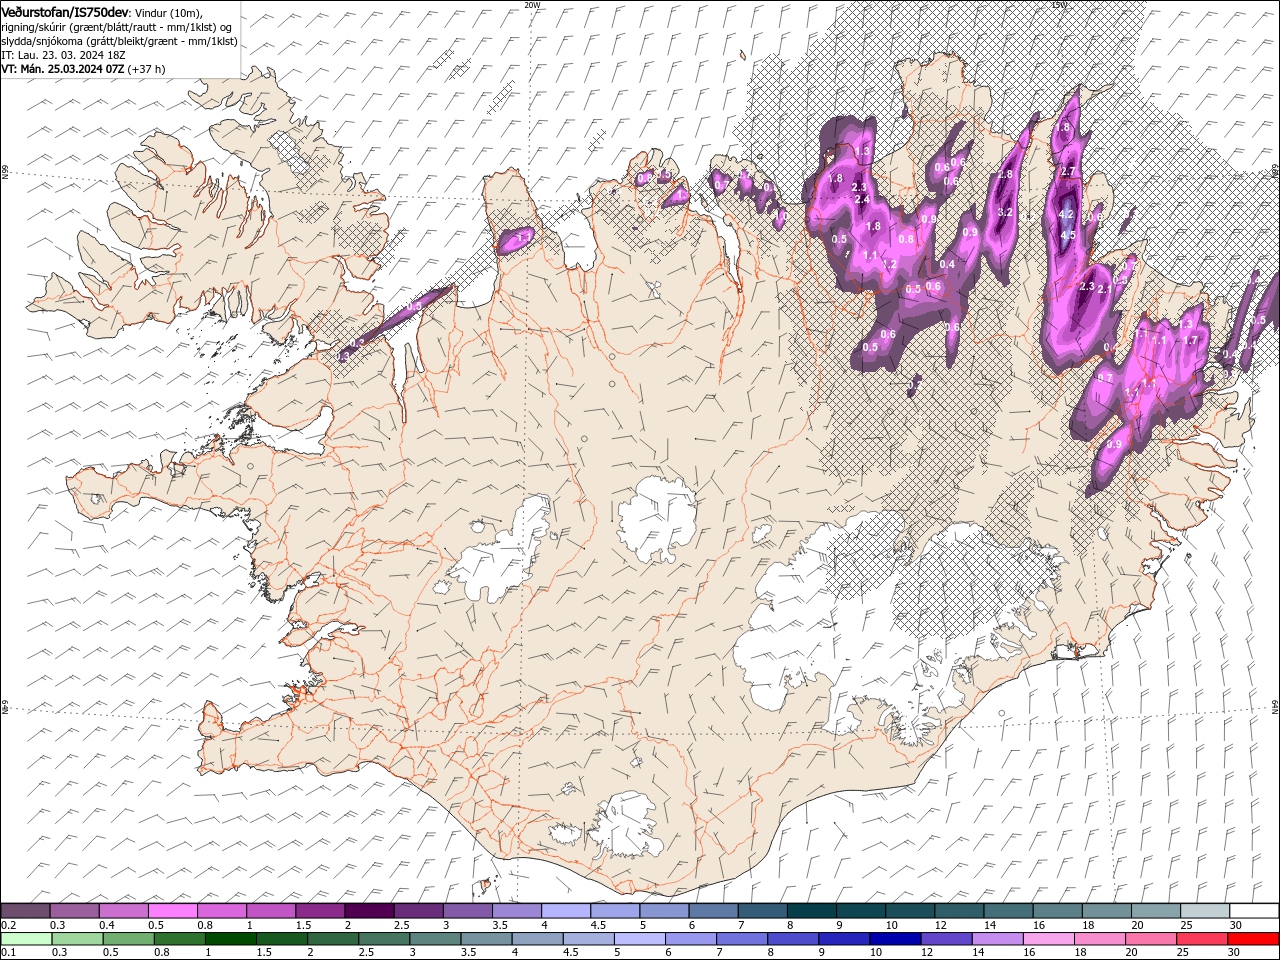The image size is (1280, 960).
Task: Click the 4.5 snowfall value on the map
Action: [1067, 235]
